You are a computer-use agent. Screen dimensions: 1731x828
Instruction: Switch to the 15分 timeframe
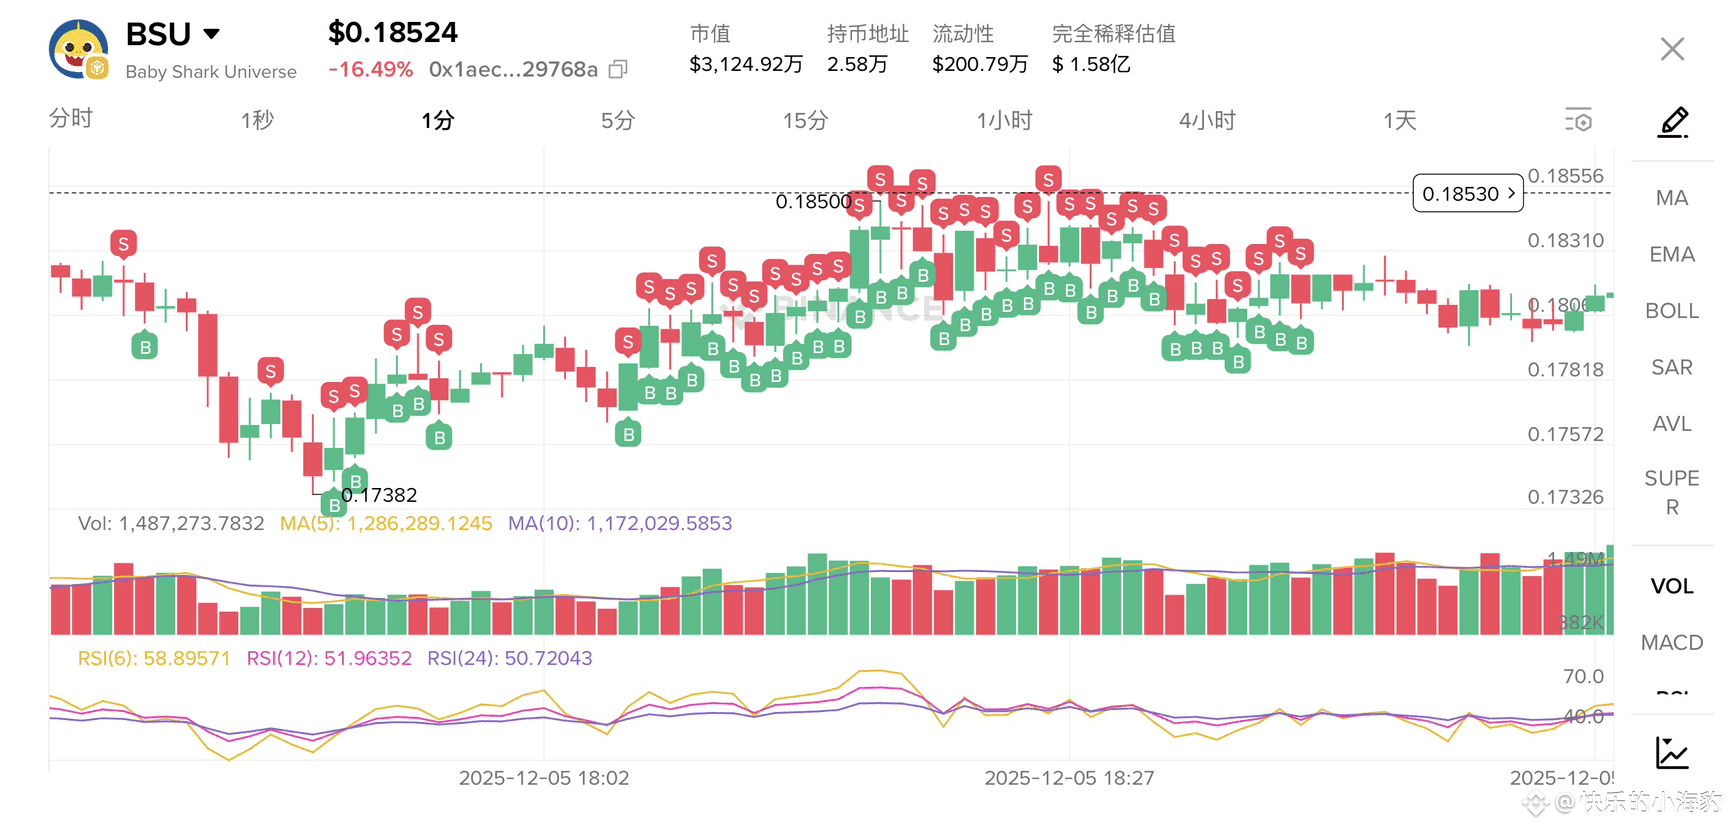point(805,120)
